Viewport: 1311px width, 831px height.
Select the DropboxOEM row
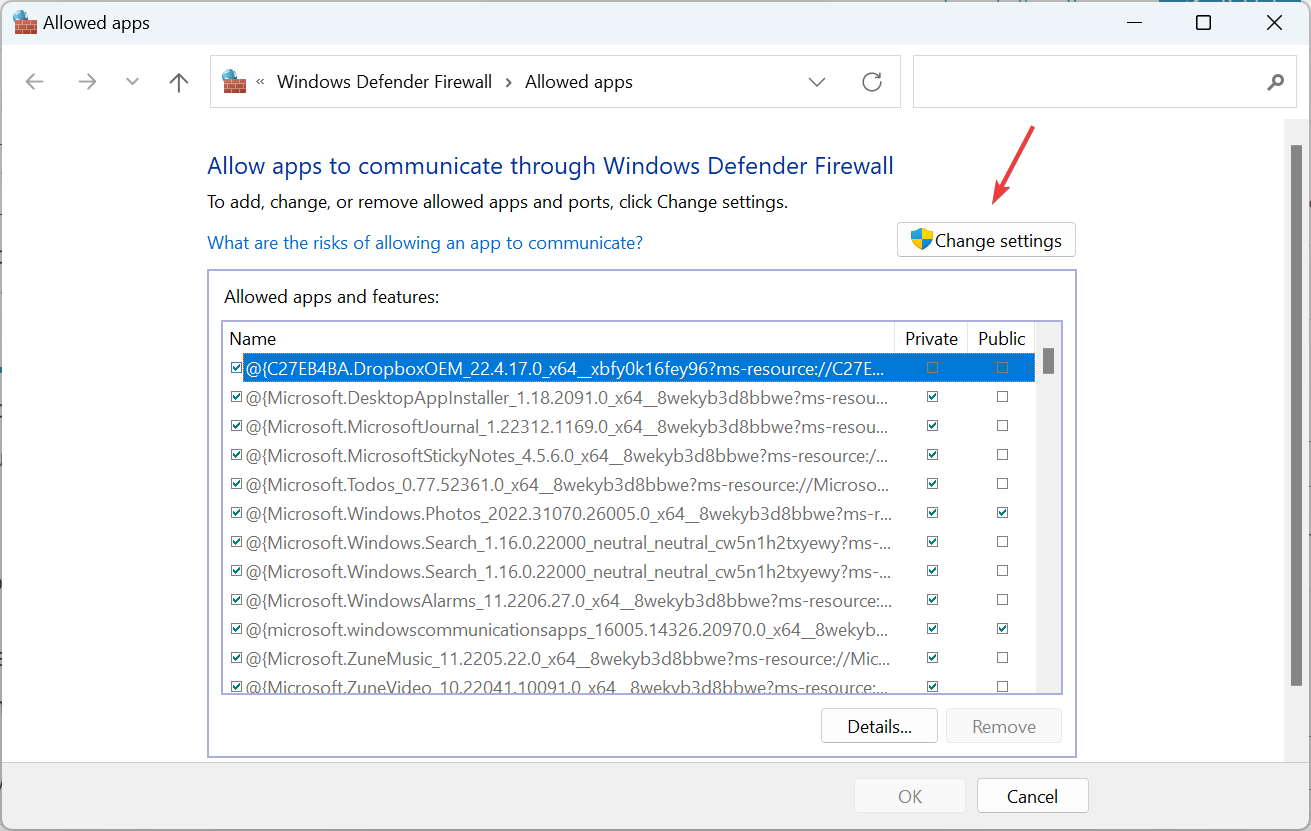(630, 368)
